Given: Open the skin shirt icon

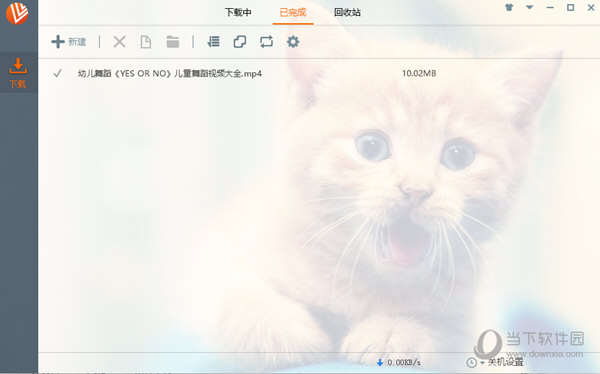Looking at the screenshot, I should [509, 7].
